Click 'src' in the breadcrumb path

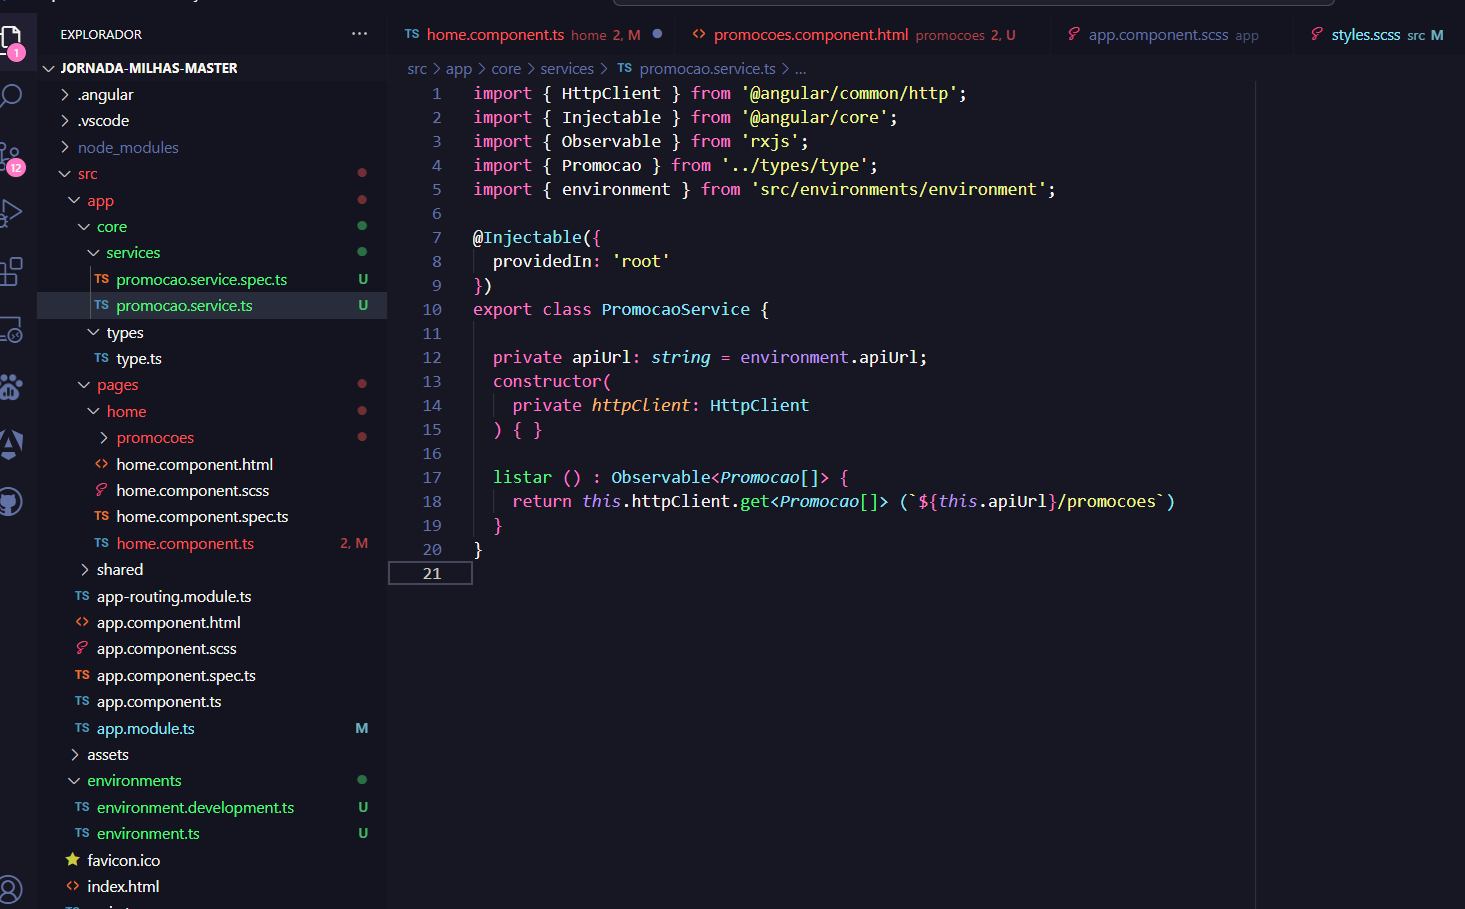(417, 69)
